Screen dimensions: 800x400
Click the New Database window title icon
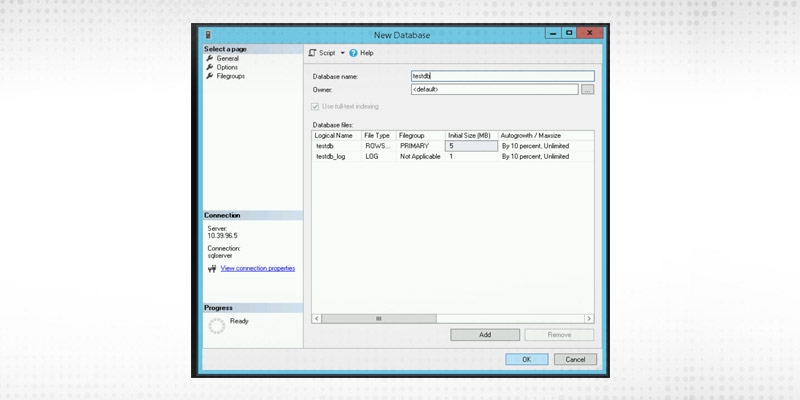click(x=208, y=35)
